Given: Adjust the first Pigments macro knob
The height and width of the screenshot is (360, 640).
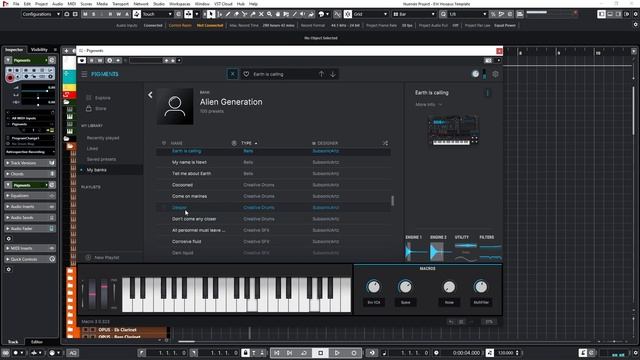Looking at the screenshot, I should click(x=373, y=287).
